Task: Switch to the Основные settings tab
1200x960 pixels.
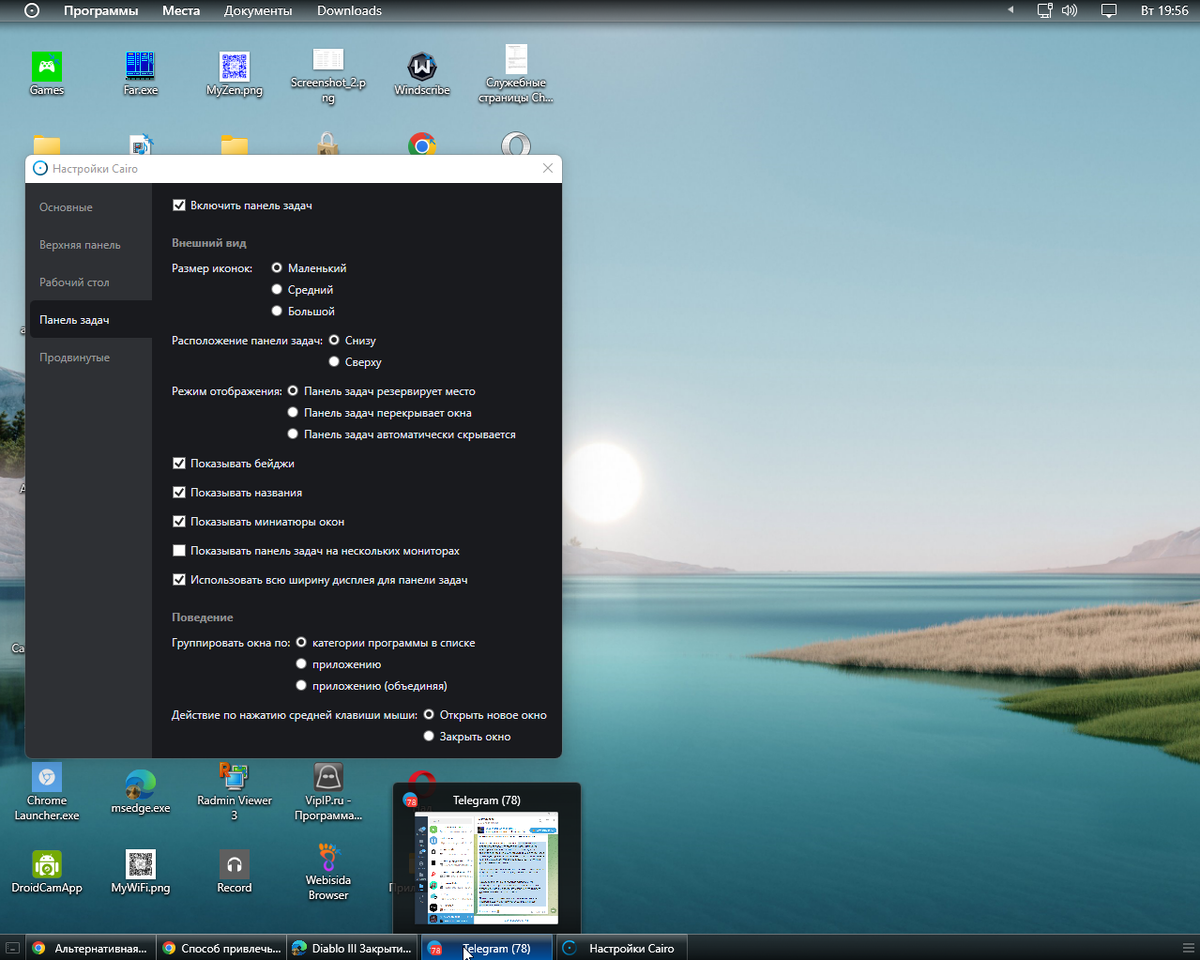Action: tap(91, 207)
